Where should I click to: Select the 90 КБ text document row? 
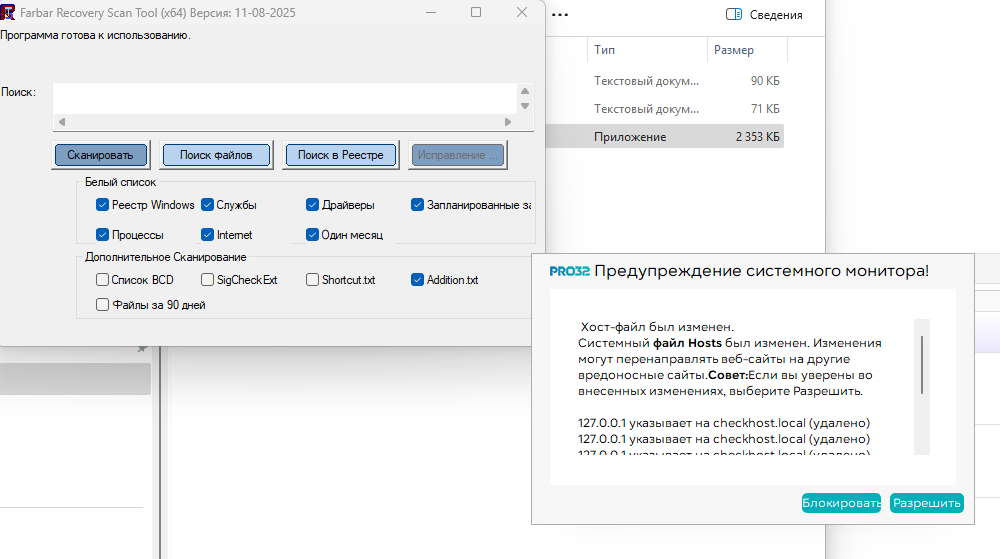(x=665, y=81)
